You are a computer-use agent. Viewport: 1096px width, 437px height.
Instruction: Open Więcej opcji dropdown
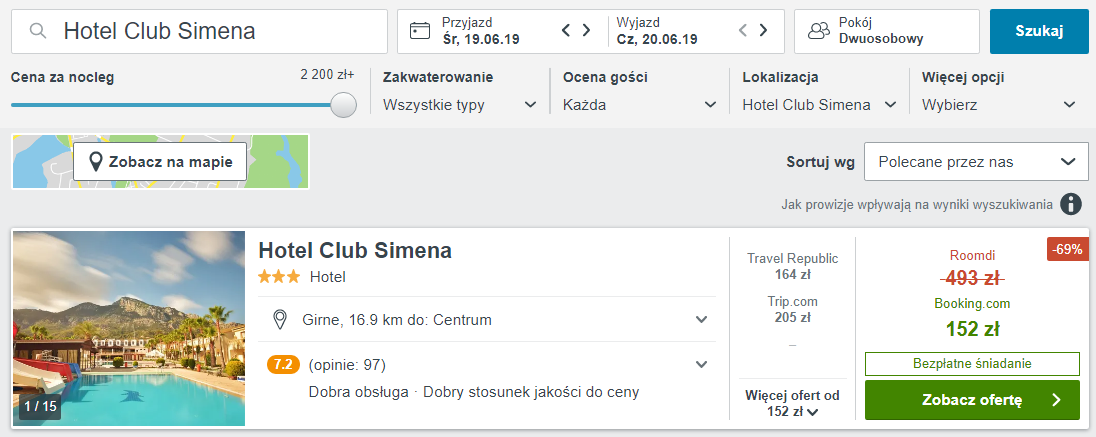click(x=999, y=105)
